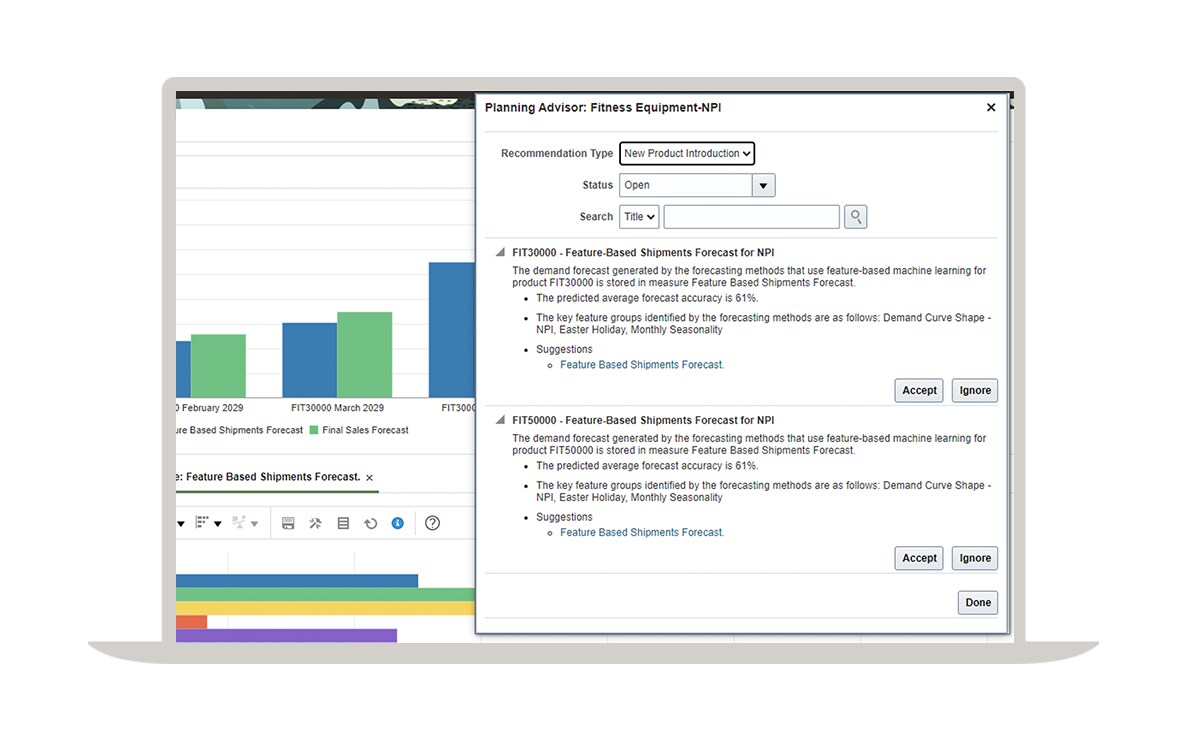Close the Feature Based Shipments Forecast tab
Image resolution: width=1187 pixels, height=742 pixels.
pos(369,478)
